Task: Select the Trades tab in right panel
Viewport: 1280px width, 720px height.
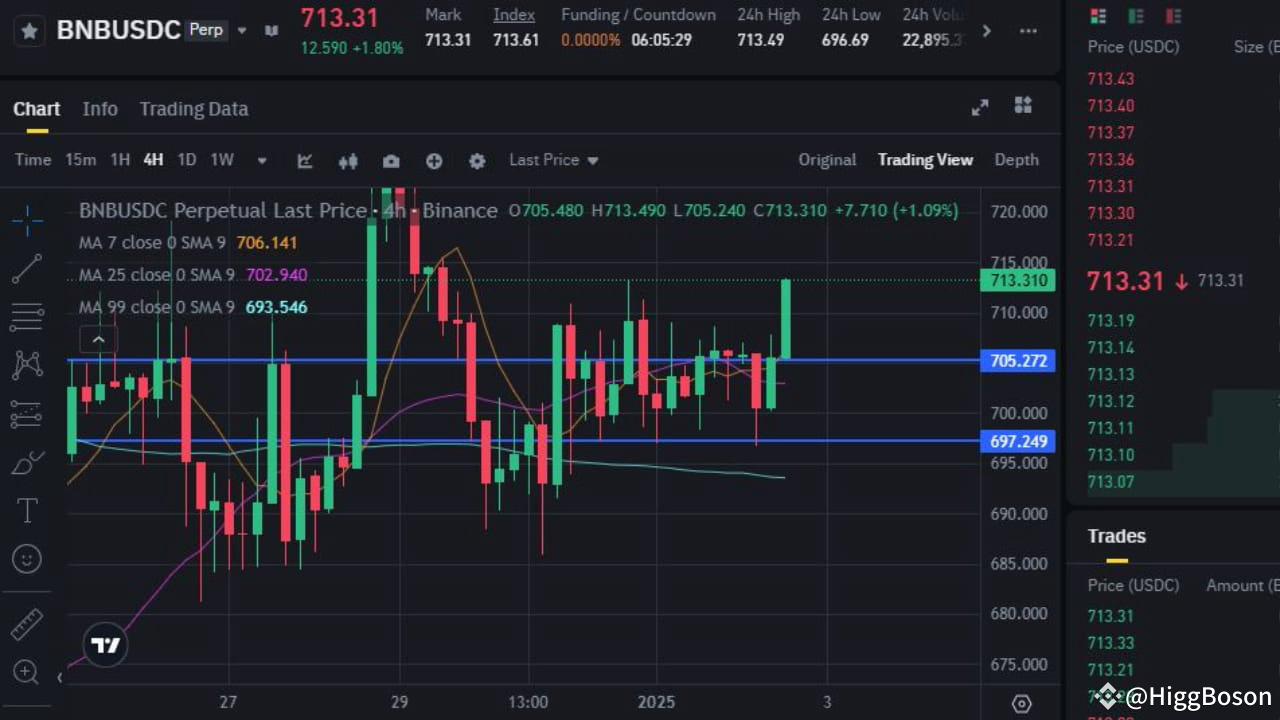Action: 1117,537
